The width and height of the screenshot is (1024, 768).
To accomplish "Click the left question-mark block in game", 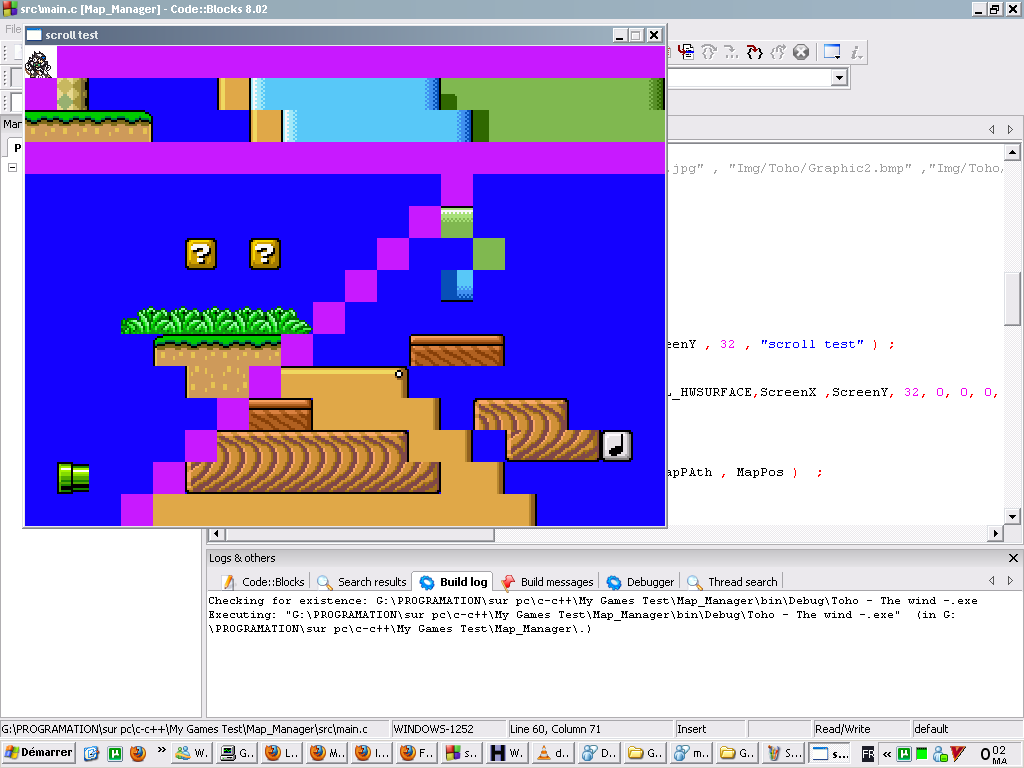I will click(201, 254).
